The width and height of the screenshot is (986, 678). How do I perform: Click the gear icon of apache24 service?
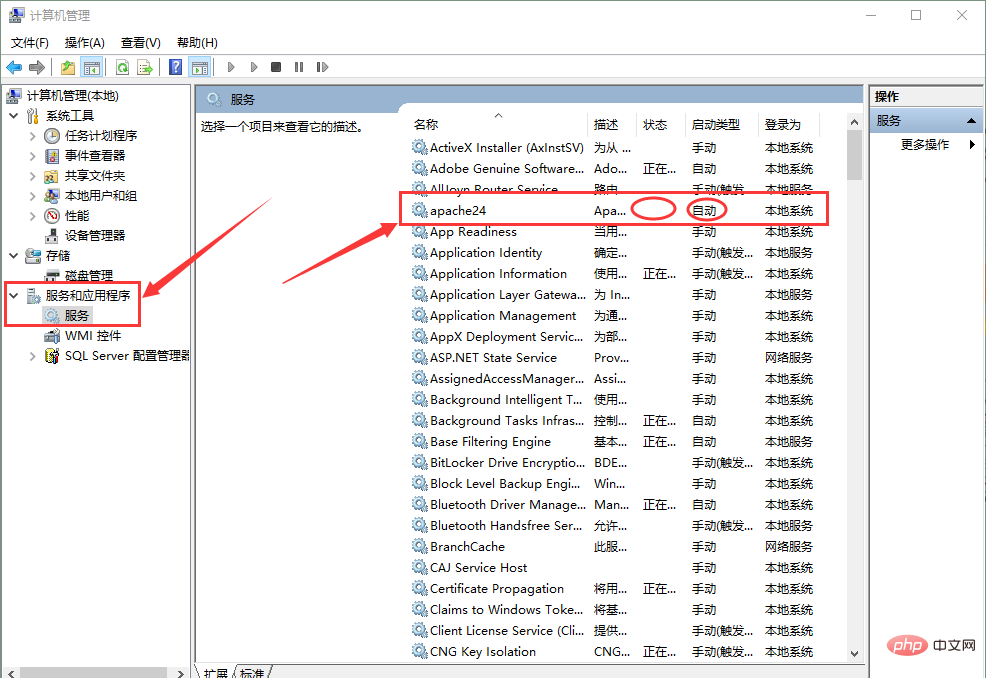coord(419,210)
